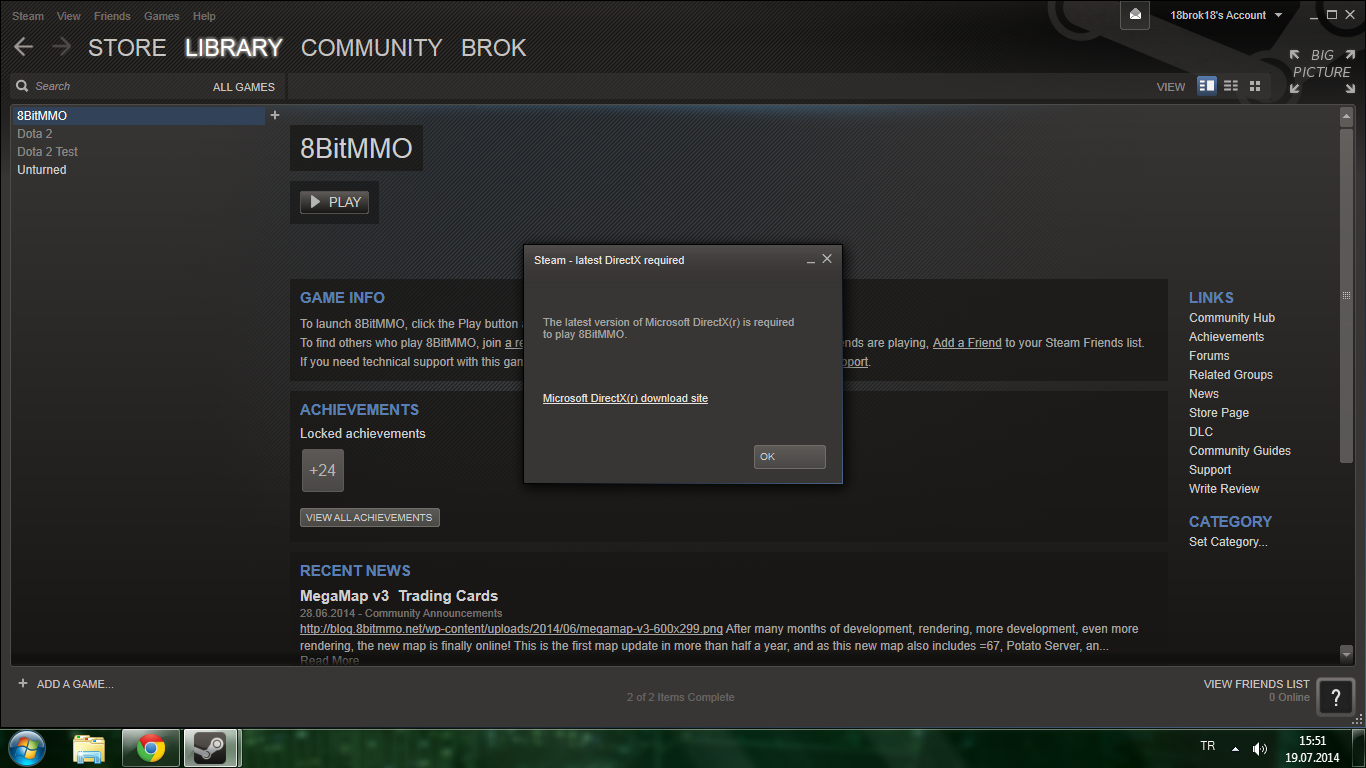Click VIEW ALL ACHIEVEMENTS button
Image resolution: width=1366 pixels, height=768 pixels.
point(370,518)
